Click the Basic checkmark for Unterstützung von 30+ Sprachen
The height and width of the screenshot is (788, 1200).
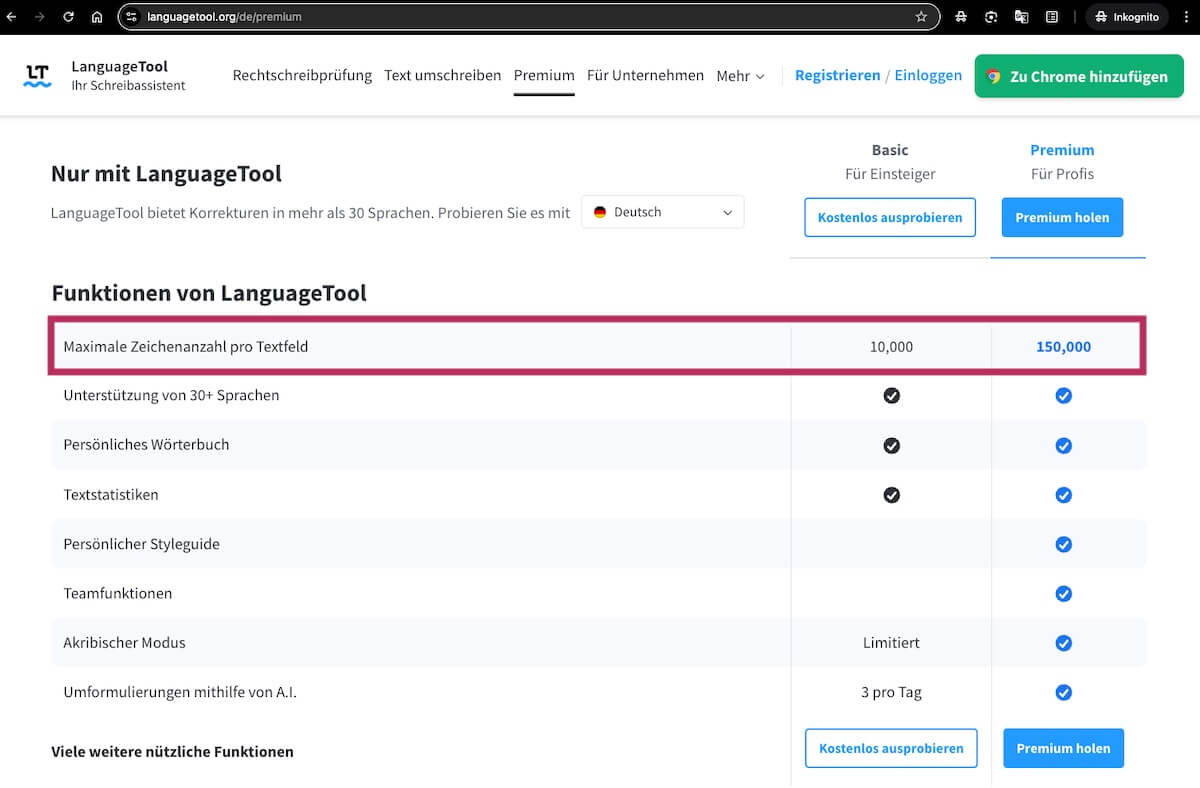891,395
